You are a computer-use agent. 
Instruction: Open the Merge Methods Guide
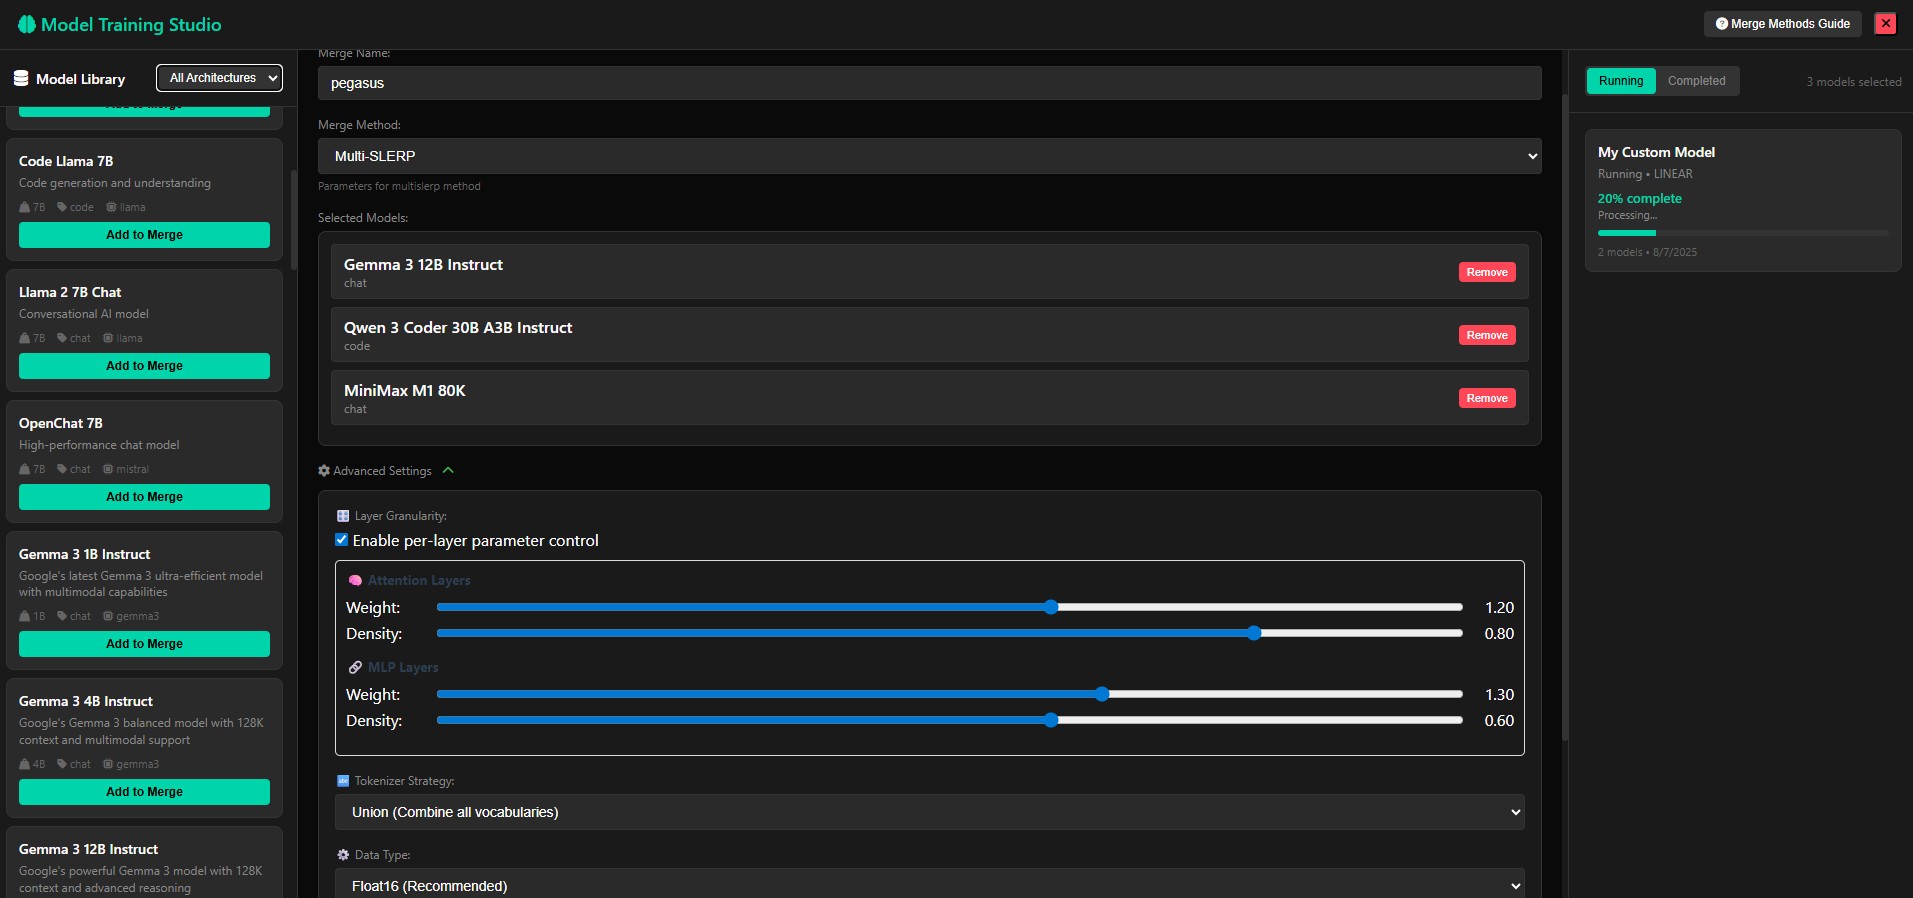pos(1782,24)
